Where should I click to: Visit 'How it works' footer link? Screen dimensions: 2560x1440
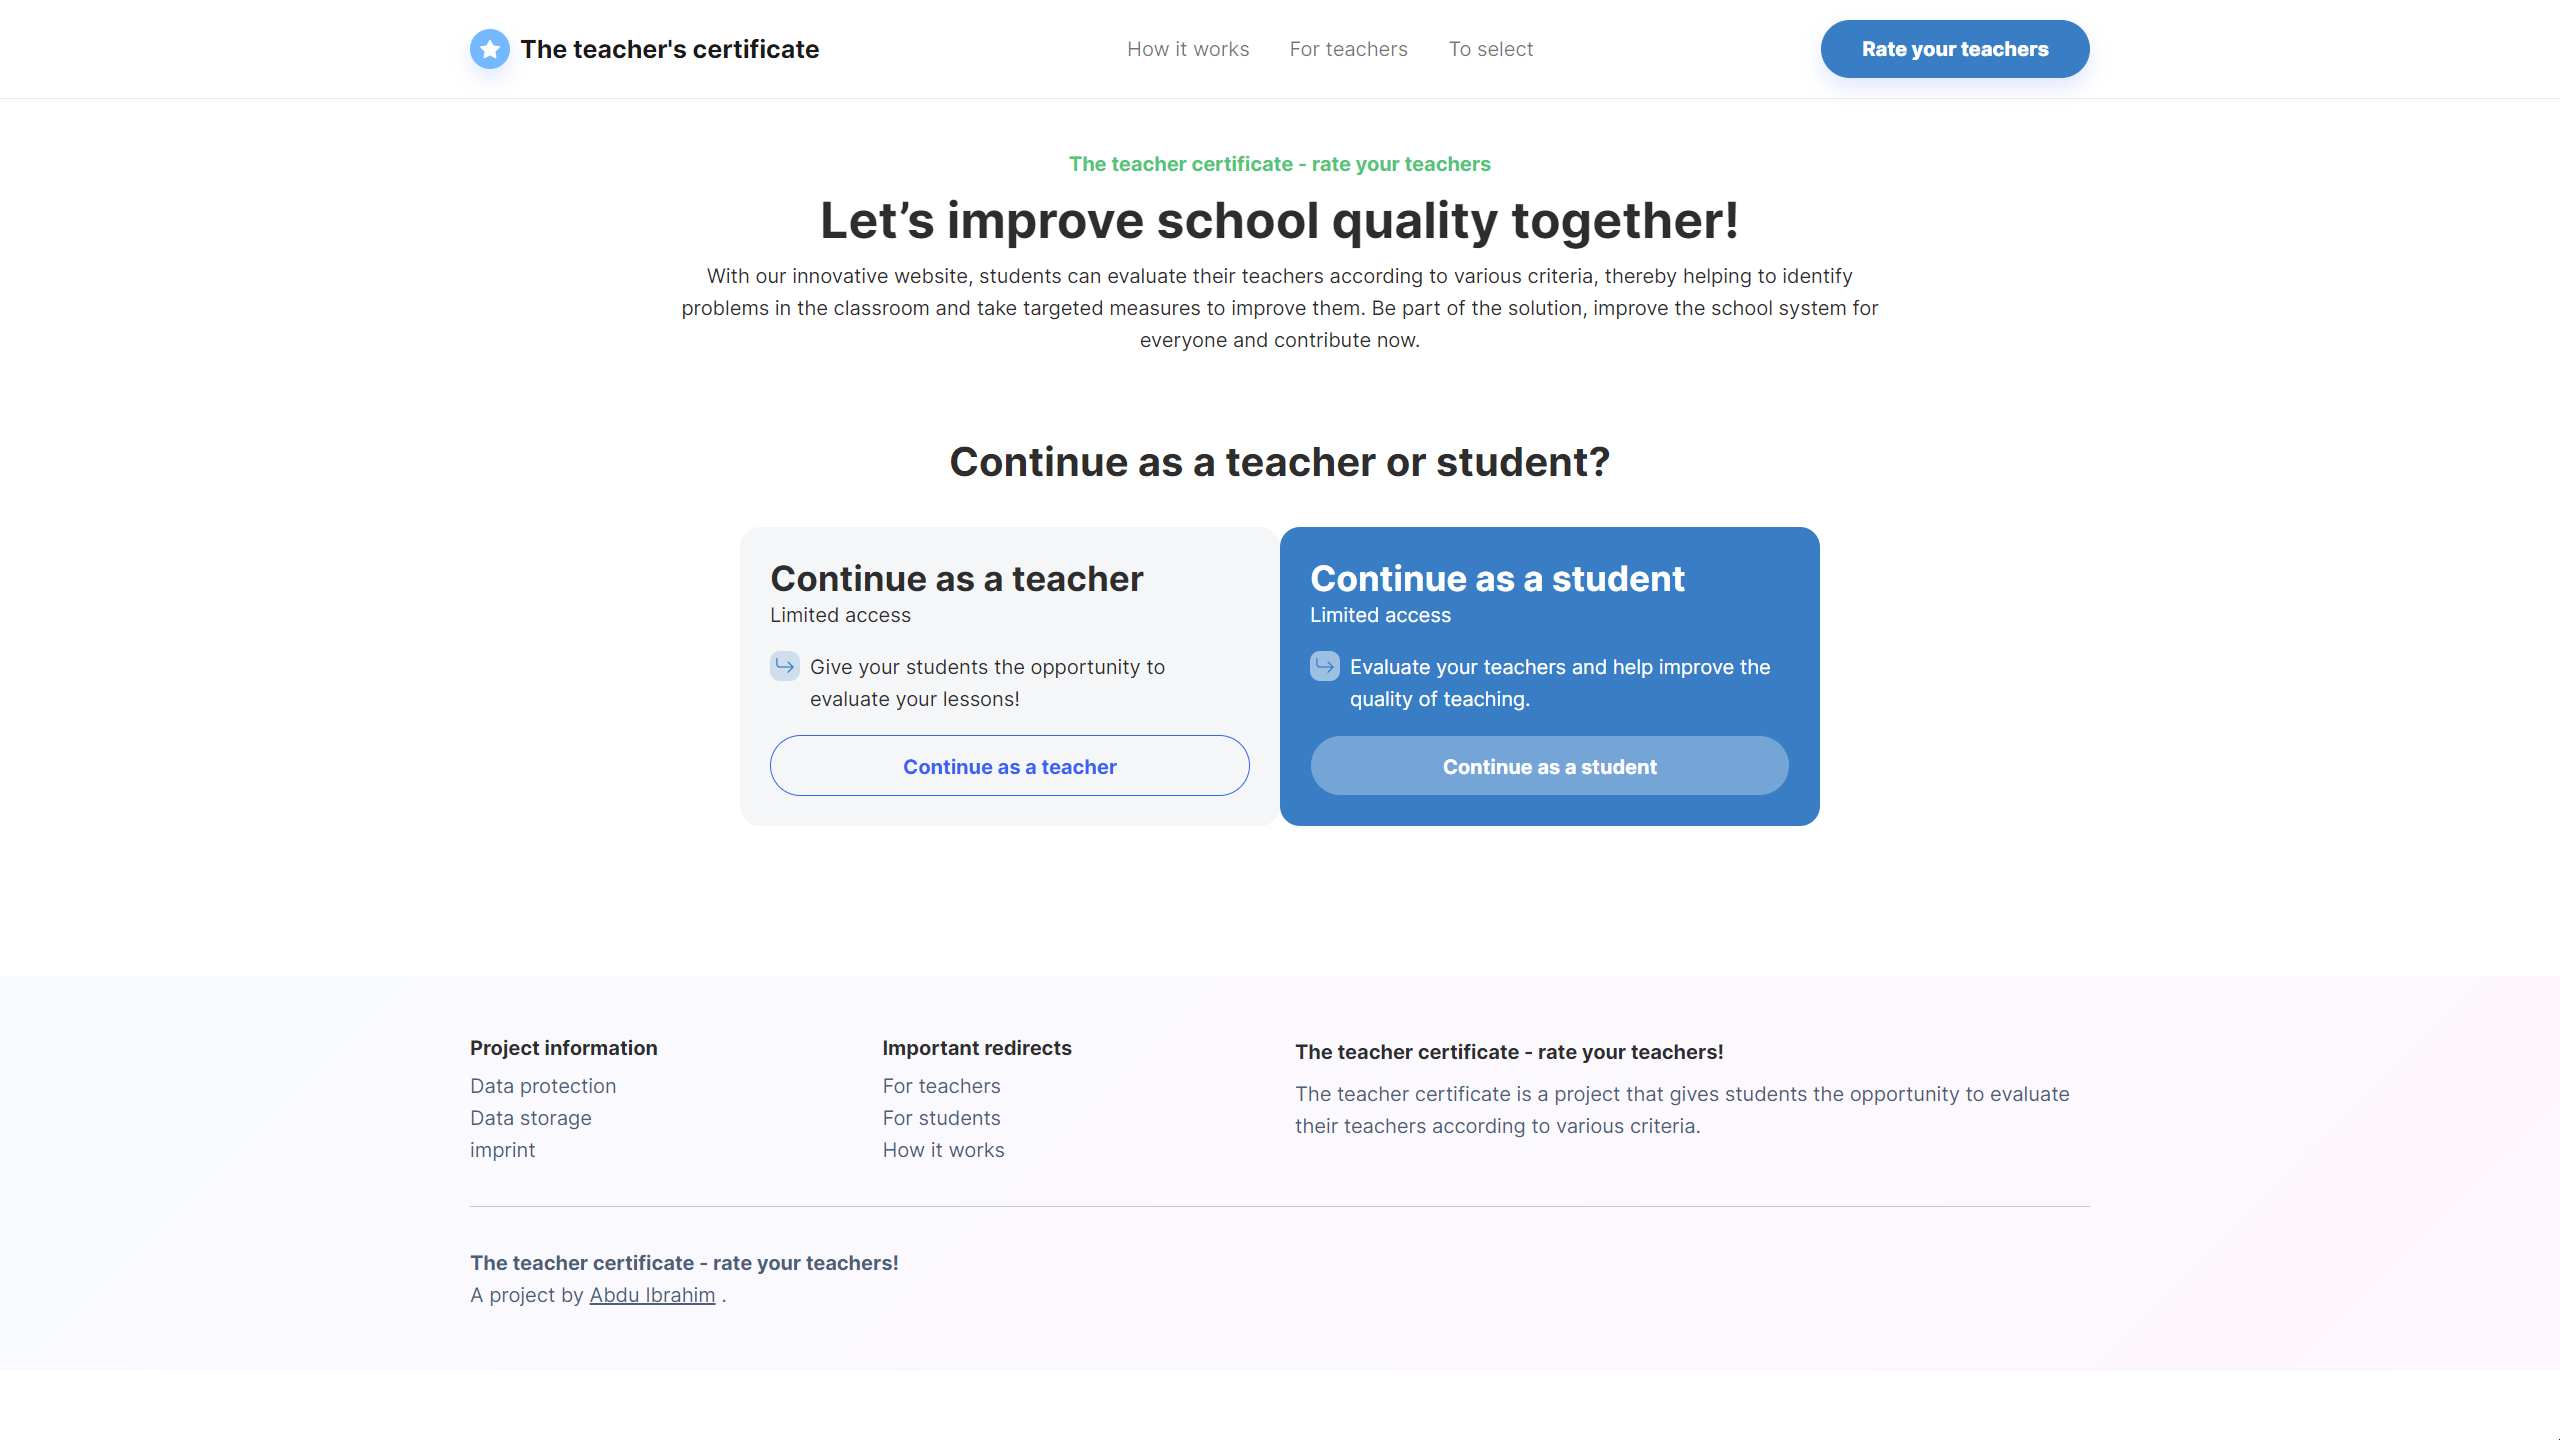(x=943, y=1150)
